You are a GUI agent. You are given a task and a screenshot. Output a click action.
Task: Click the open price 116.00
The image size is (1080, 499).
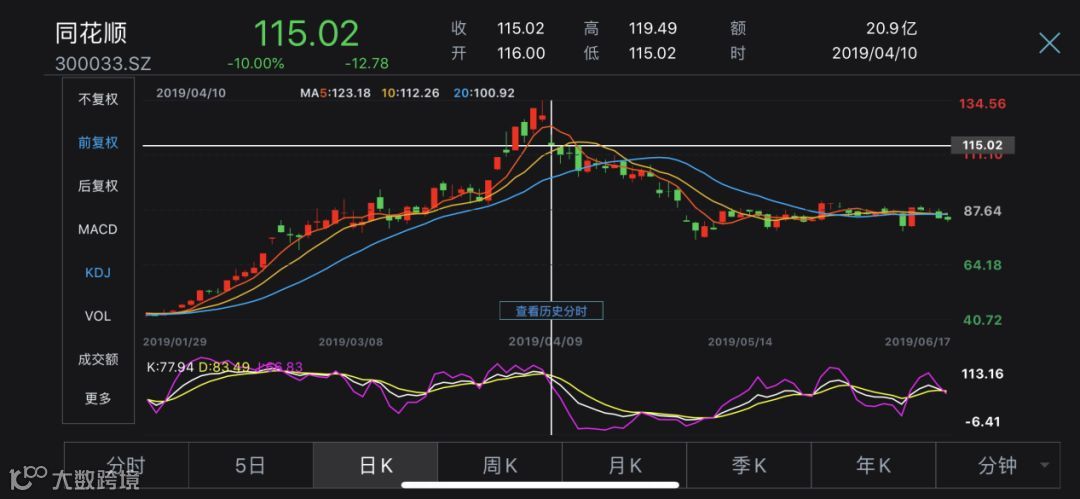pos(521,53)
